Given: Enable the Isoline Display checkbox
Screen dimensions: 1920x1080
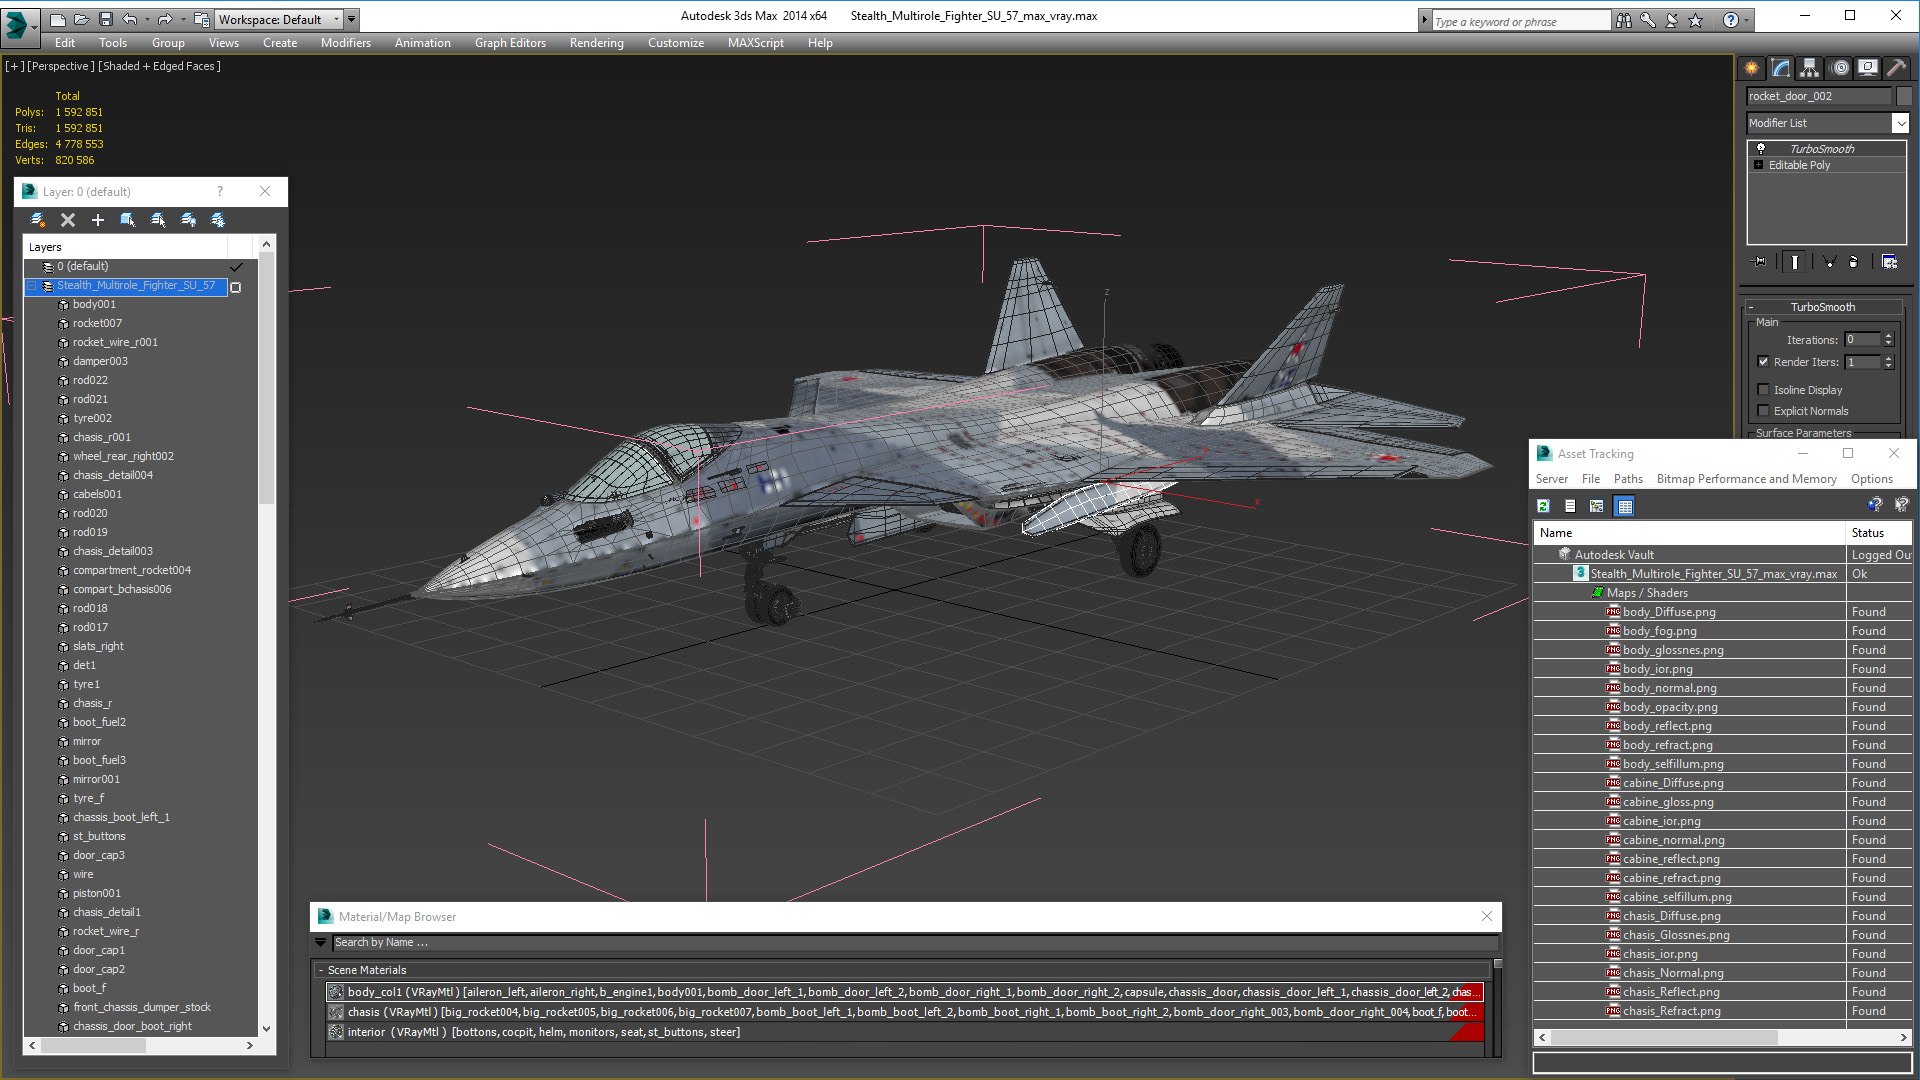Looking at the screenshot, I should coord(1763,390).
